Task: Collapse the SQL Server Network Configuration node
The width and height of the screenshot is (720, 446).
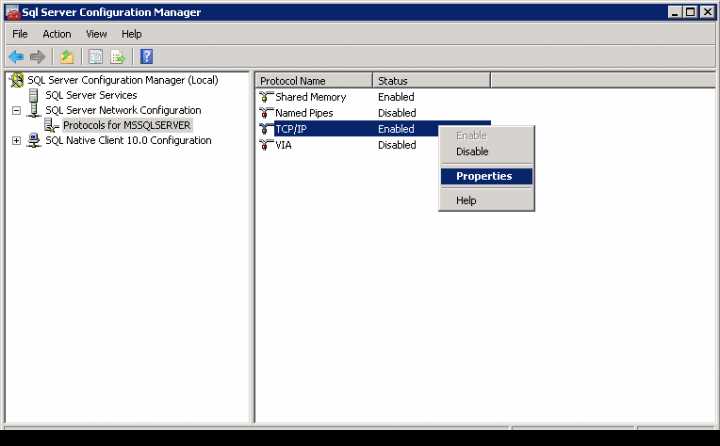Action: pyautogui.click(x=16, y=111)
